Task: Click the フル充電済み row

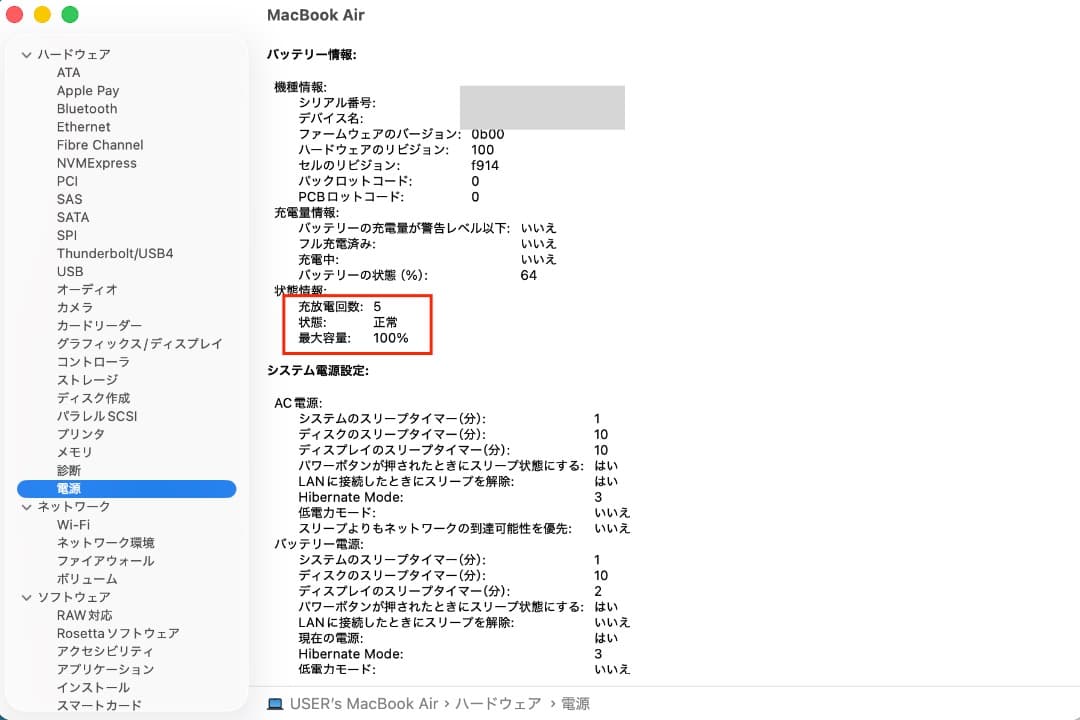Action: click(427, 244)
